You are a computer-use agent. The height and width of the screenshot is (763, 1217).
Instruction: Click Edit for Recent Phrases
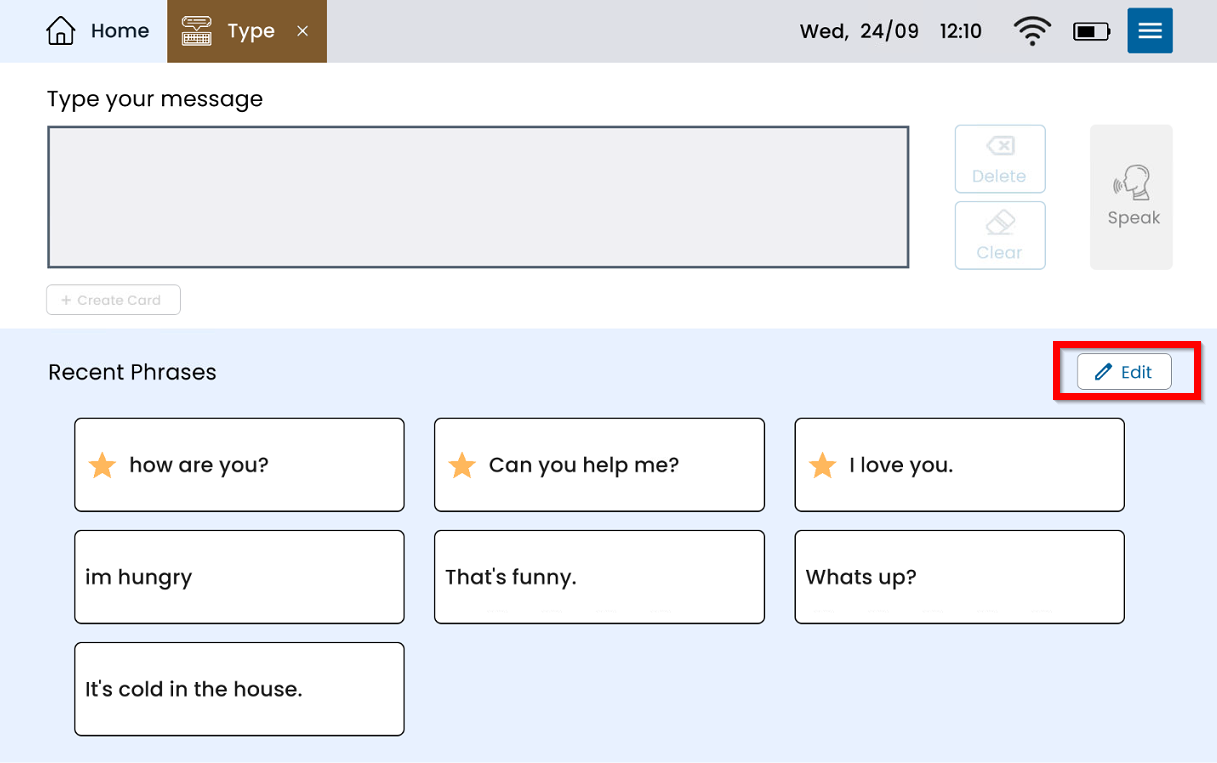pos(1124,372)
